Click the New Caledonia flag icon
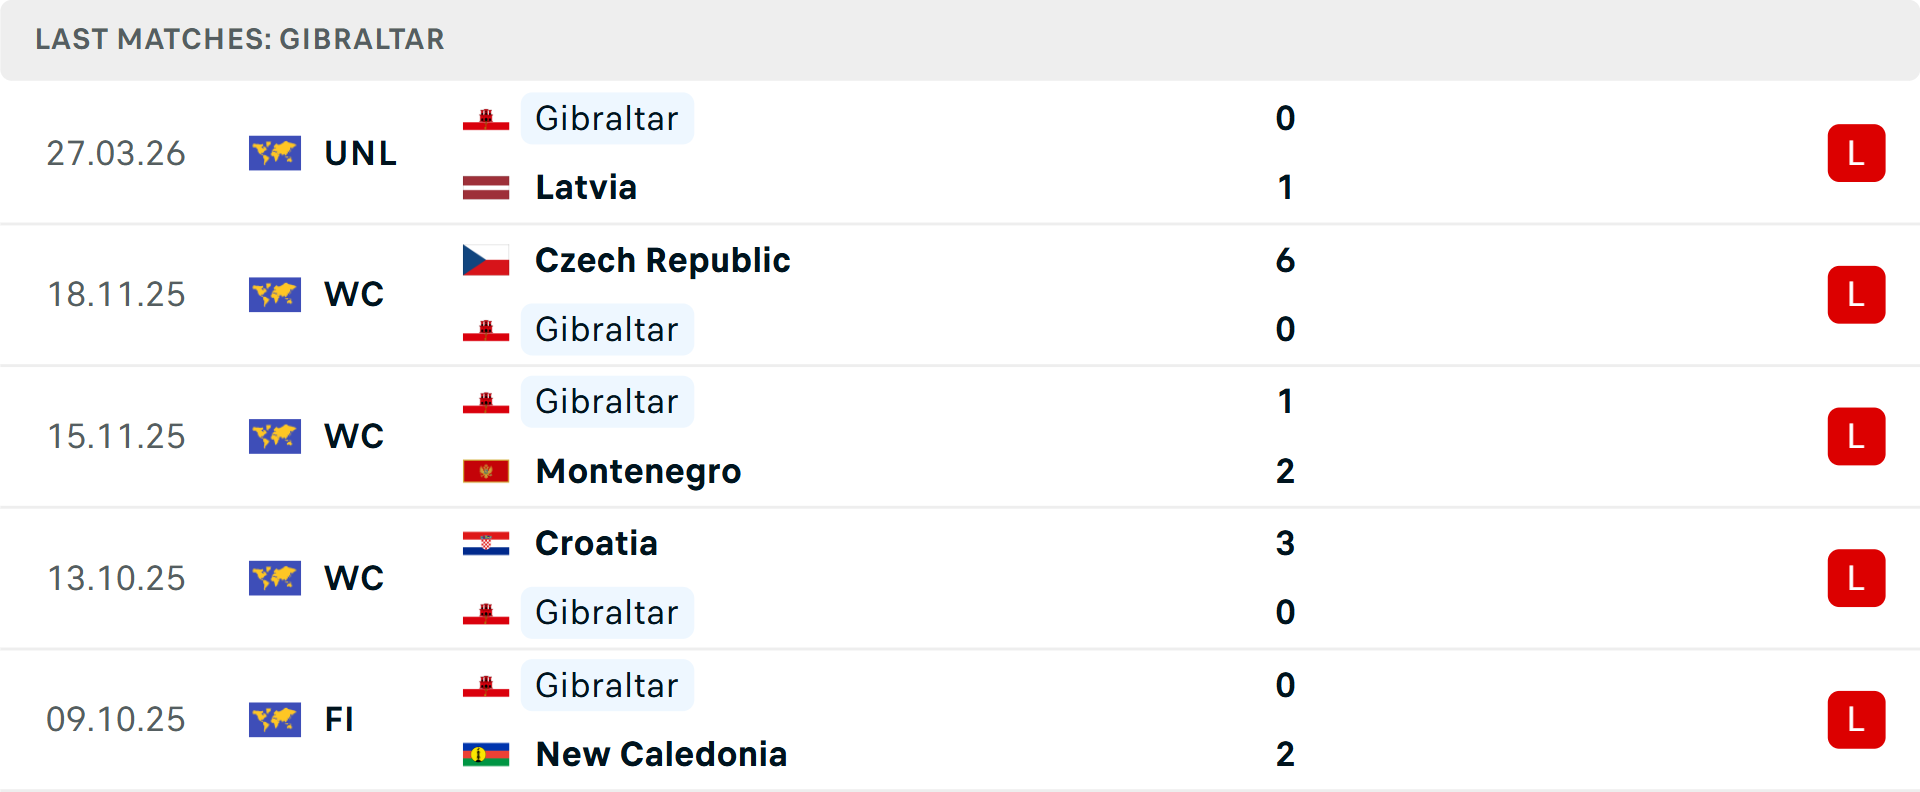 [486, 754]
